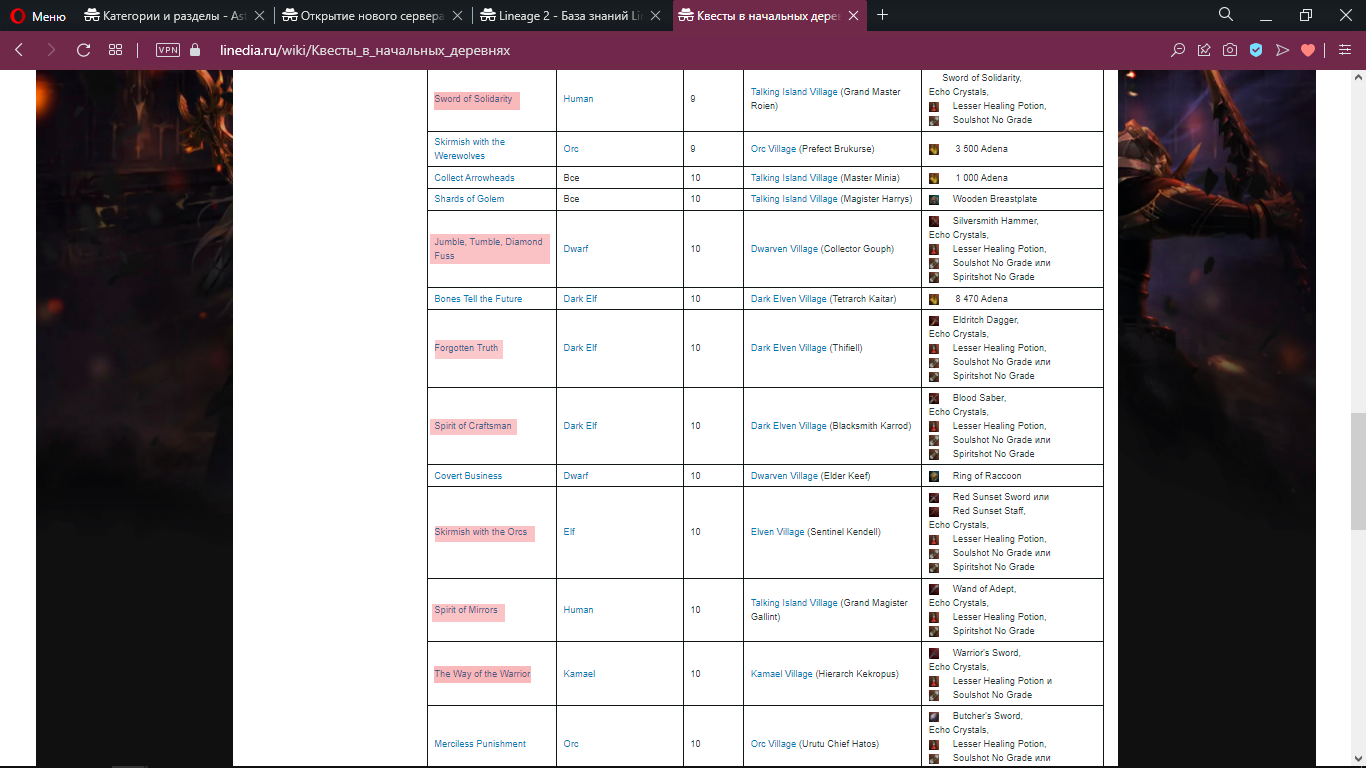This screenshot has height=768, width=1366.
Task: Open the ad blocker shield icon
Action: click(x=1256, y=50)
